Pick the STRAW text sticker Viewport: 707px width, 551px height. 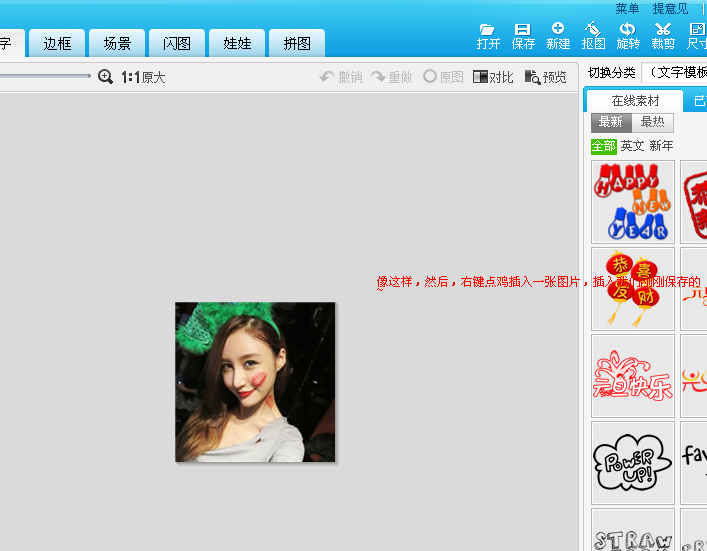tap(633, 530)
